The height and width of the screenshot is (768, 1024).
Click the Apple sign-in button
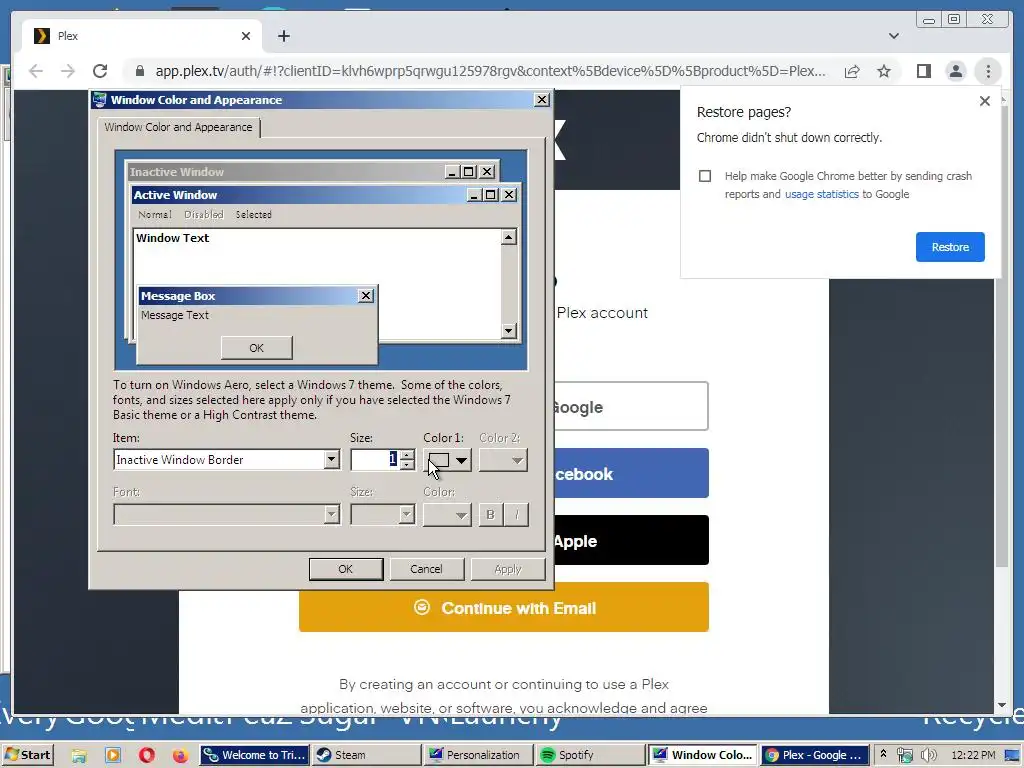[631, 540]
